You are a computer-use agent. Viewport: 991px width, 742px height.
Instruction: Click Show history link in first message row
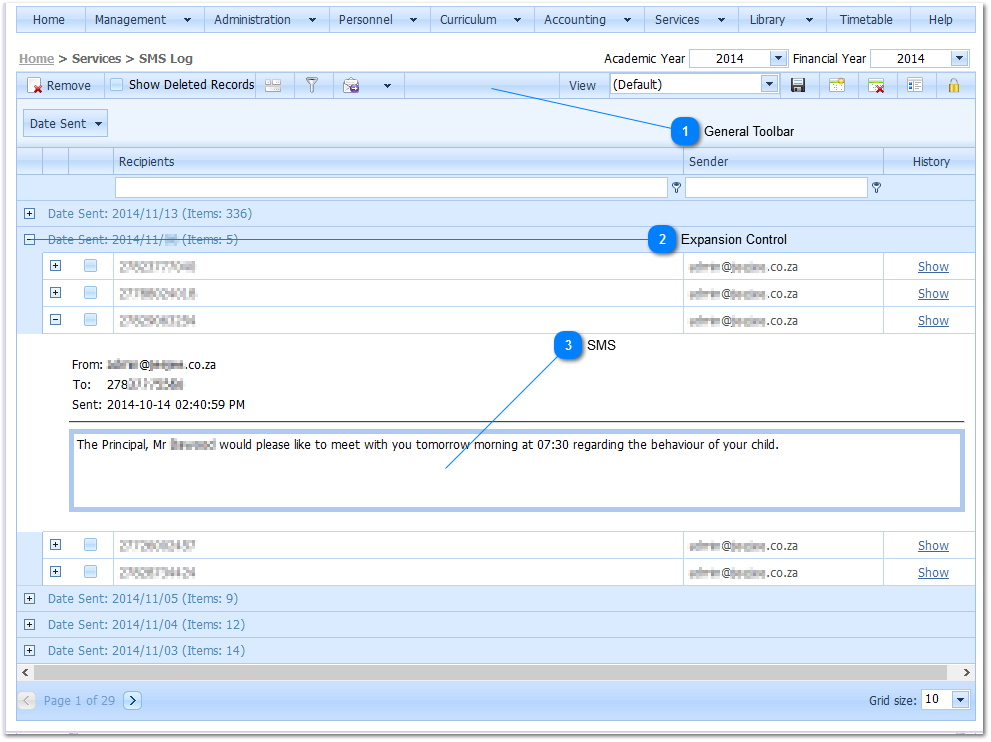[933, 267]
